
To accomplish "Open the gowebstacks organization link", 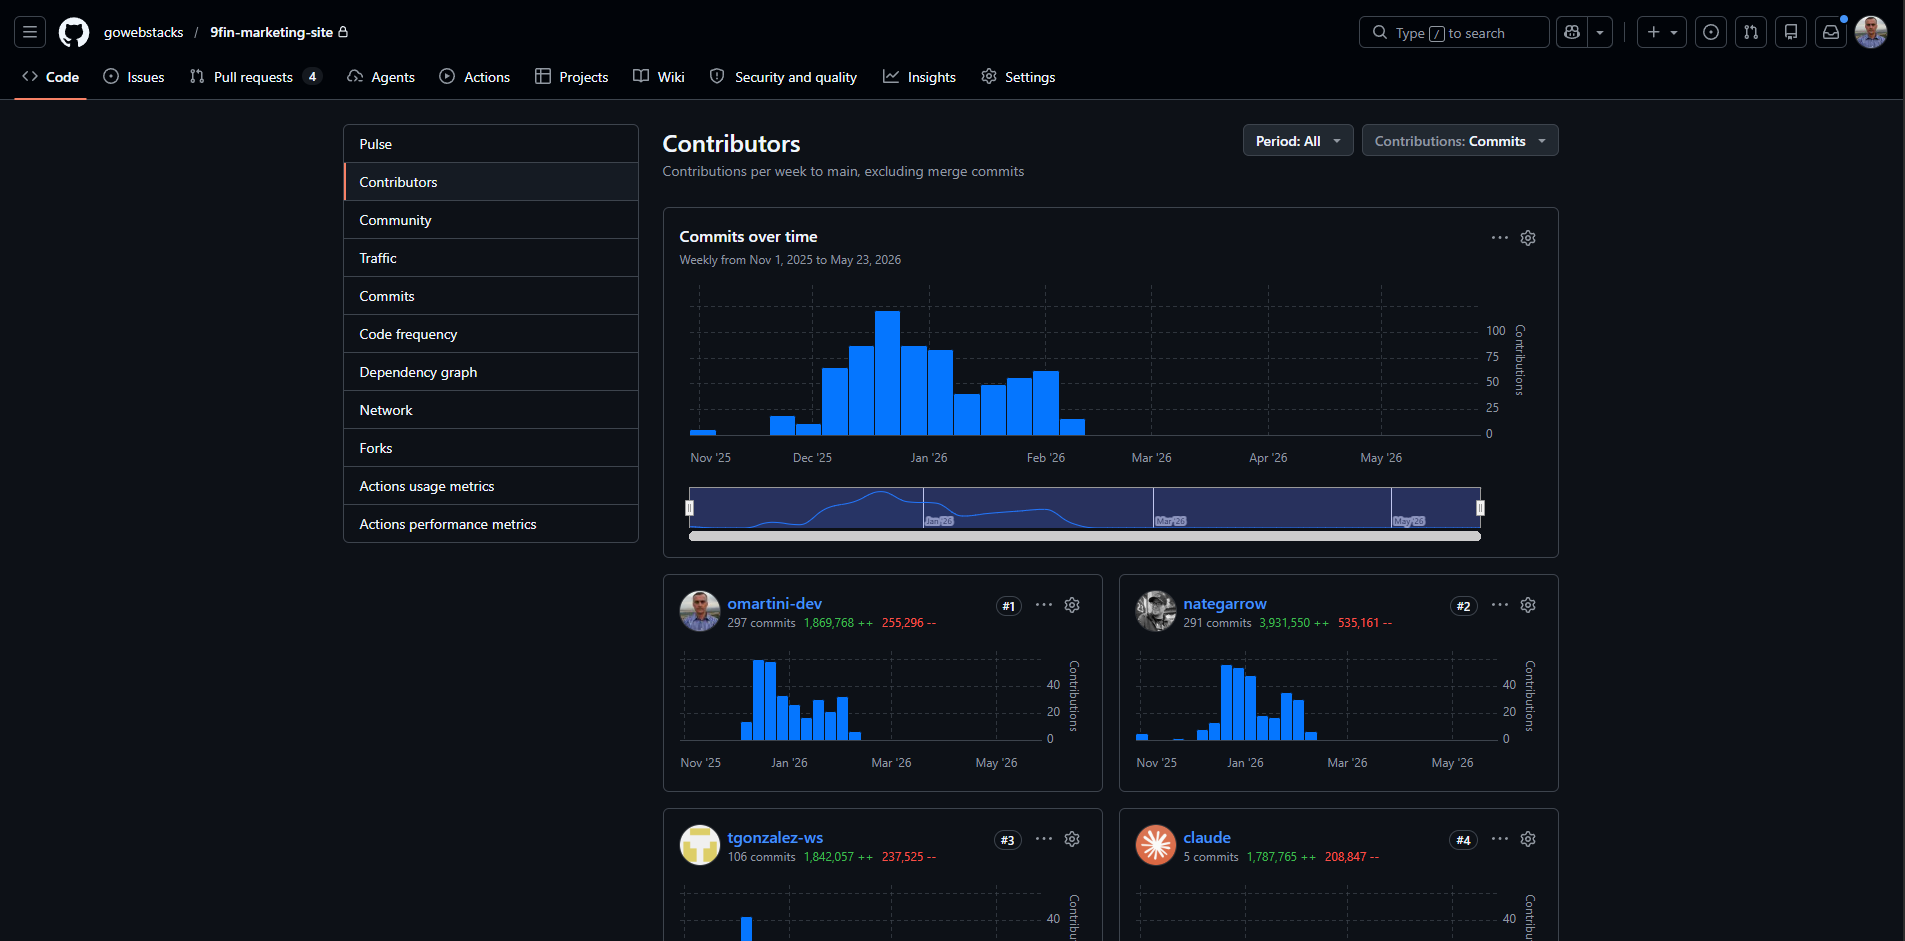I will pos(144,32).
